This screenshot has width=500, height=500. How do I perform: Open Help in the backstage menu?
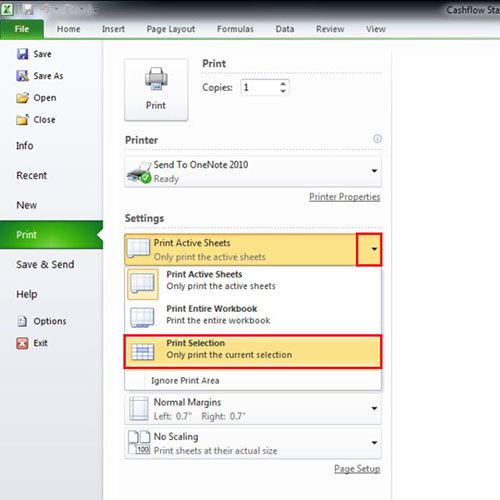(27, 294)
